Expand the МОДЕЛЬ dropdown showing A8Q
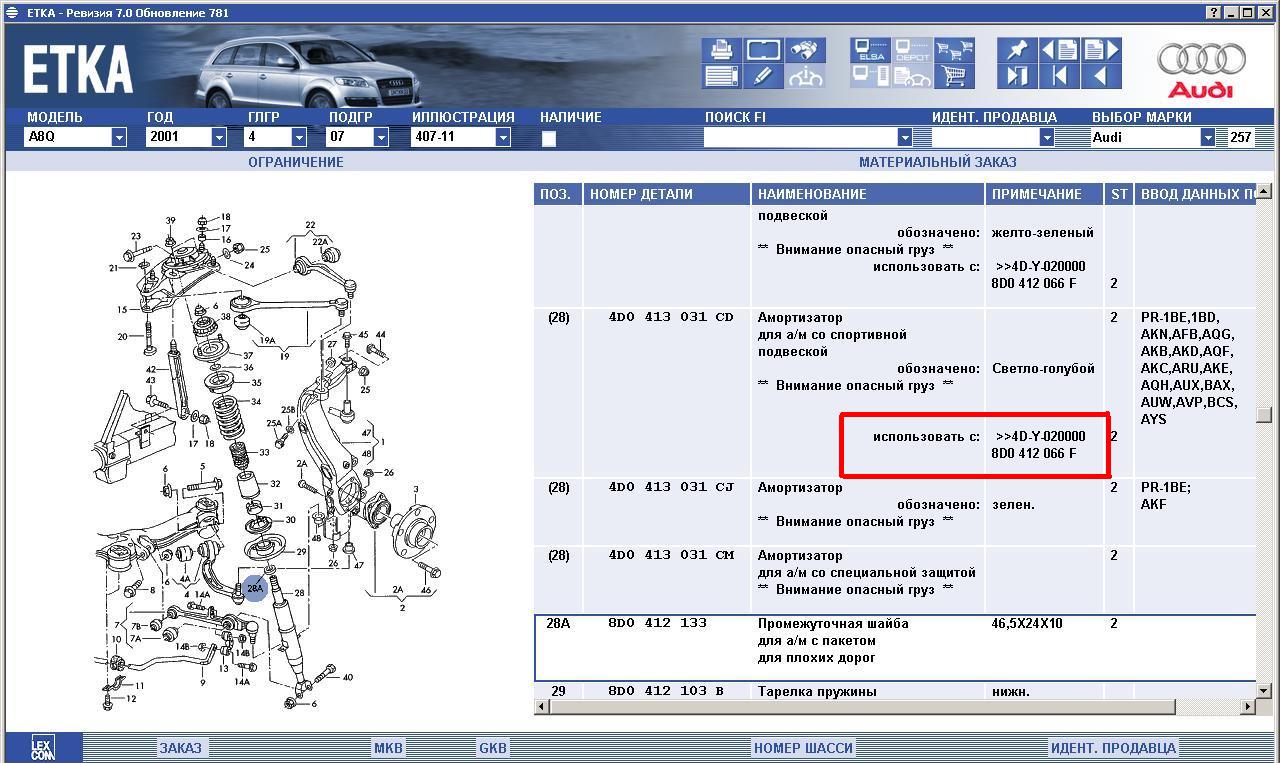This screenshot has width=1280, height=763. (118, 138)
